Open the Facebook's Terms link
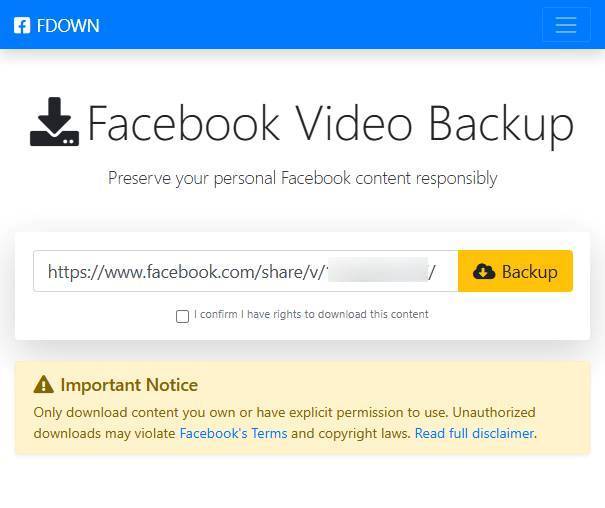Screen dimensions: 605x508 [233, 433]
